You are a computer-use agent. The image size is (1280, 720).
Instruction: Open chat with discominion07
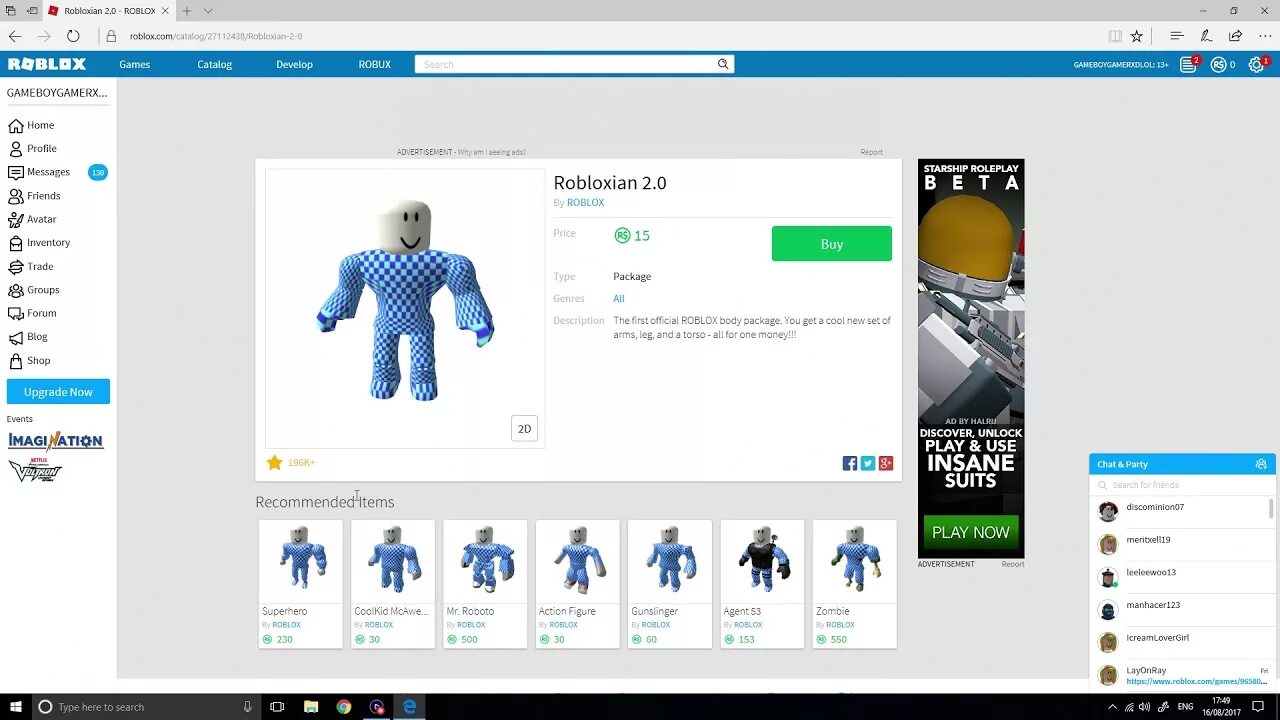(1180, 511)
